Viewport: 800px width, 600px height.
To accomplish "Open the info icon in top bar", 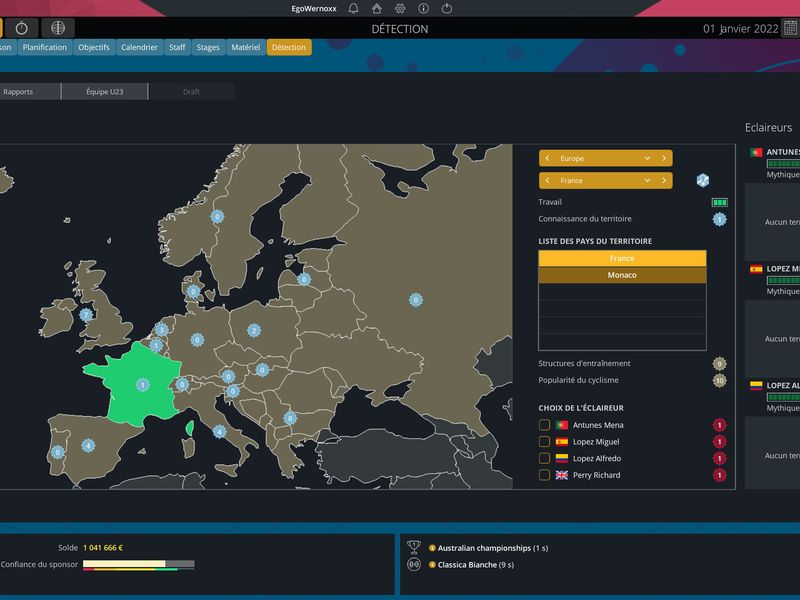I will tap(423, 8).
